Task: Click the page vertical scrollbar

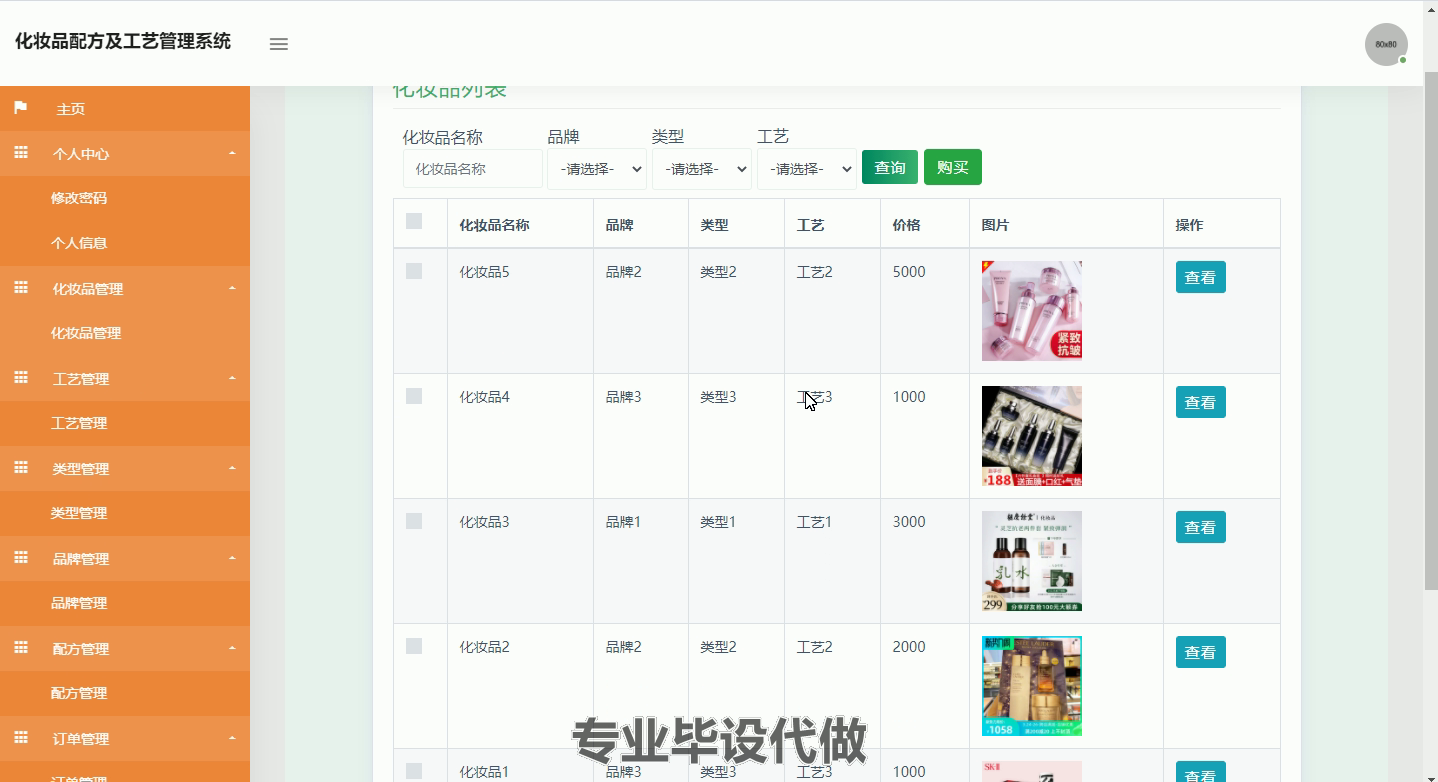Action: [1430, 330]
